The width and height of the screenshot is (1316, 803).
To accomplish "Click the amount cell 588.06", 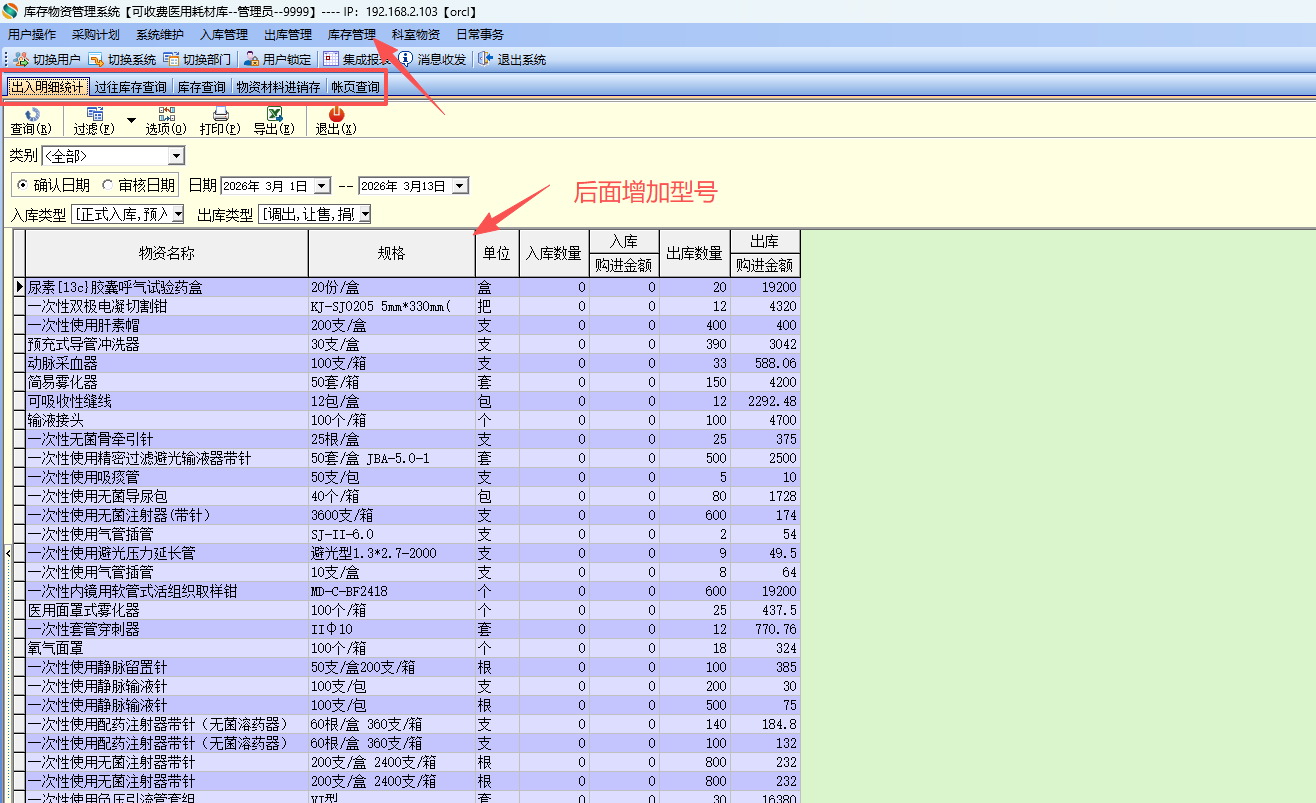I will click(x=765, y=363).
